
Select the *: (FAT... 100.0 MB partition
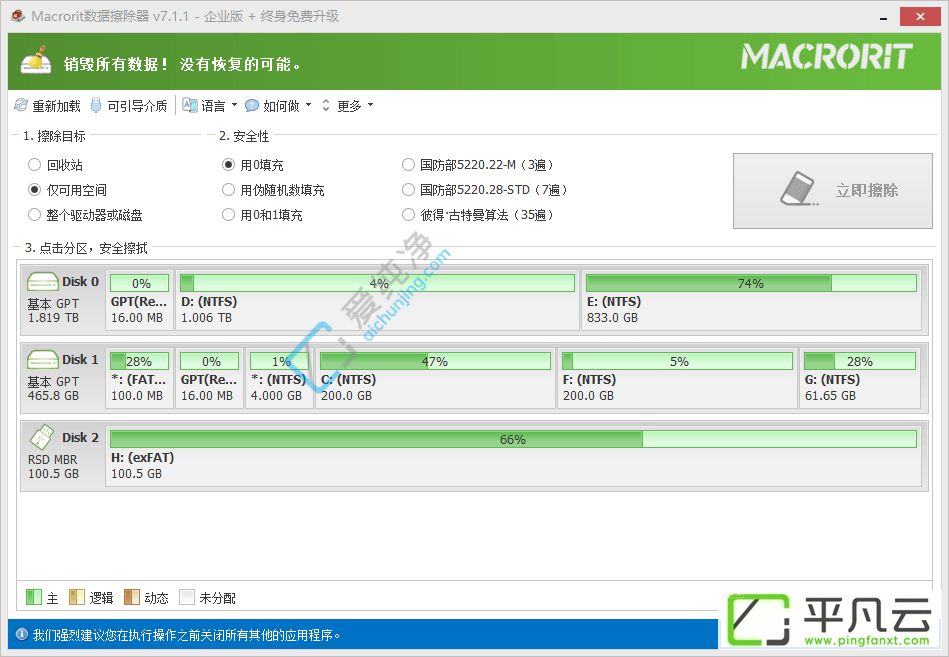[139, 378]
